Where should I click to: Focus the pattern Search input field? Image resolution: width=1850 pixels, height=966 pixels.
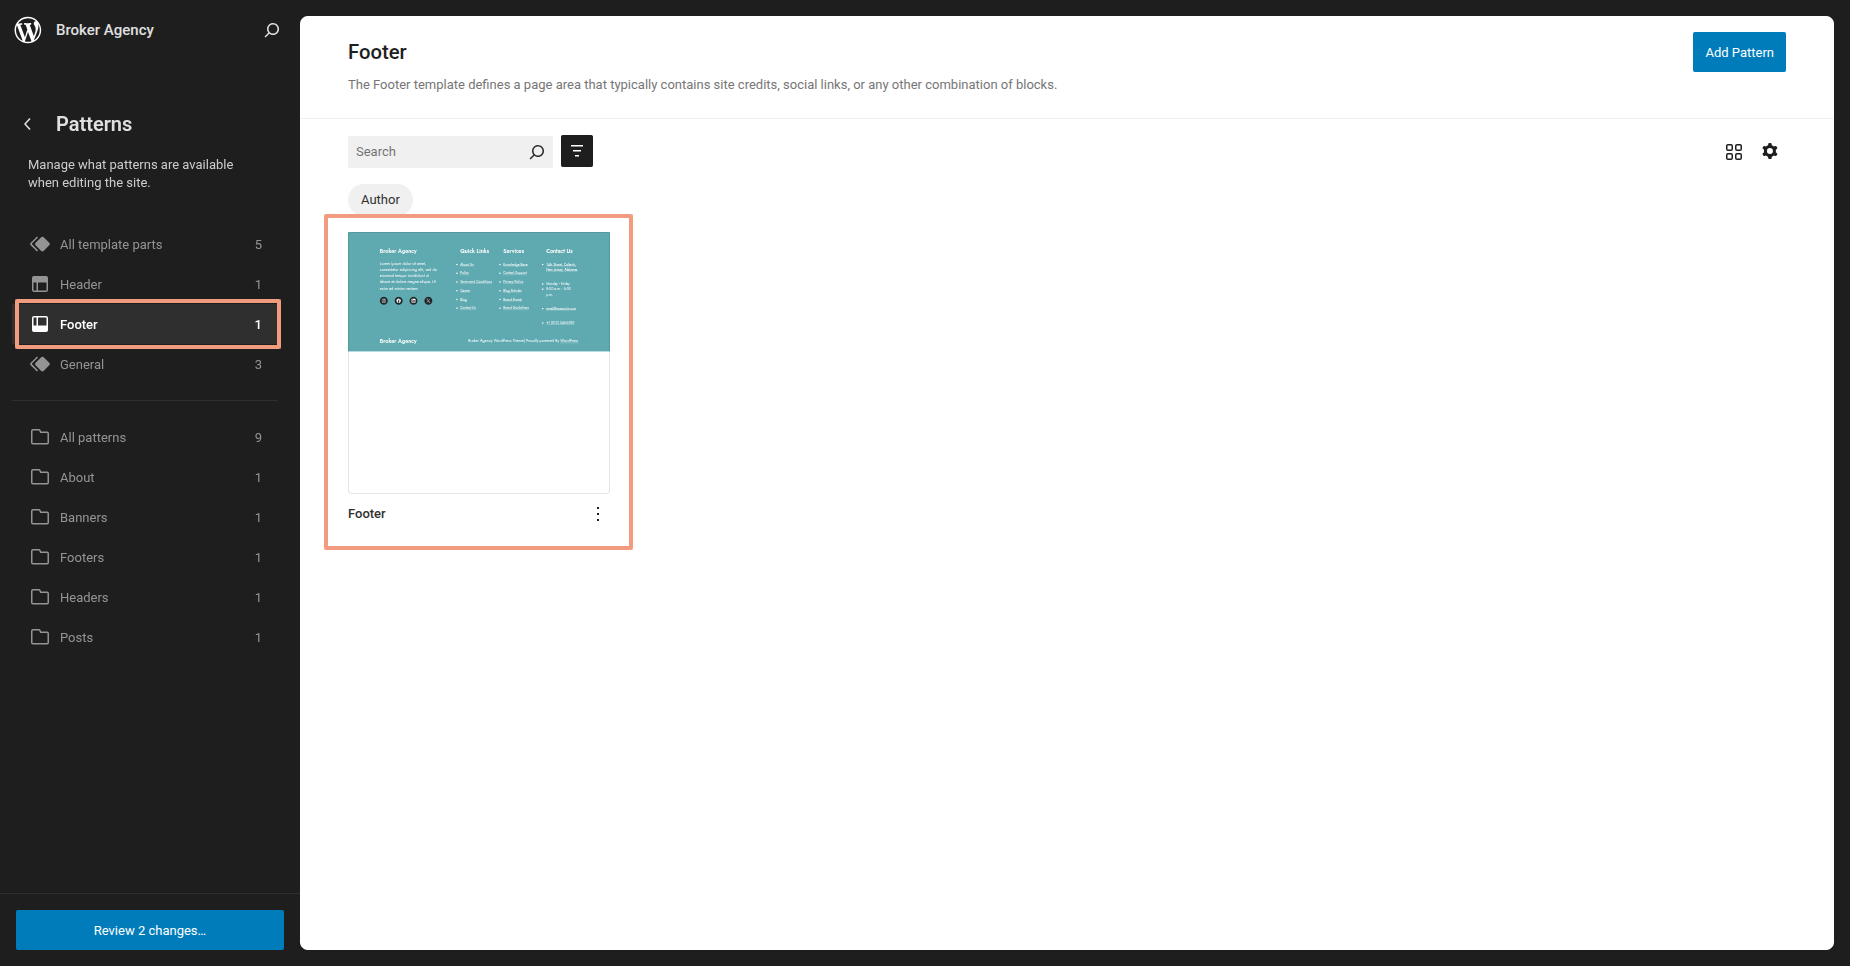pyautogui.click(x=436, y=152)
